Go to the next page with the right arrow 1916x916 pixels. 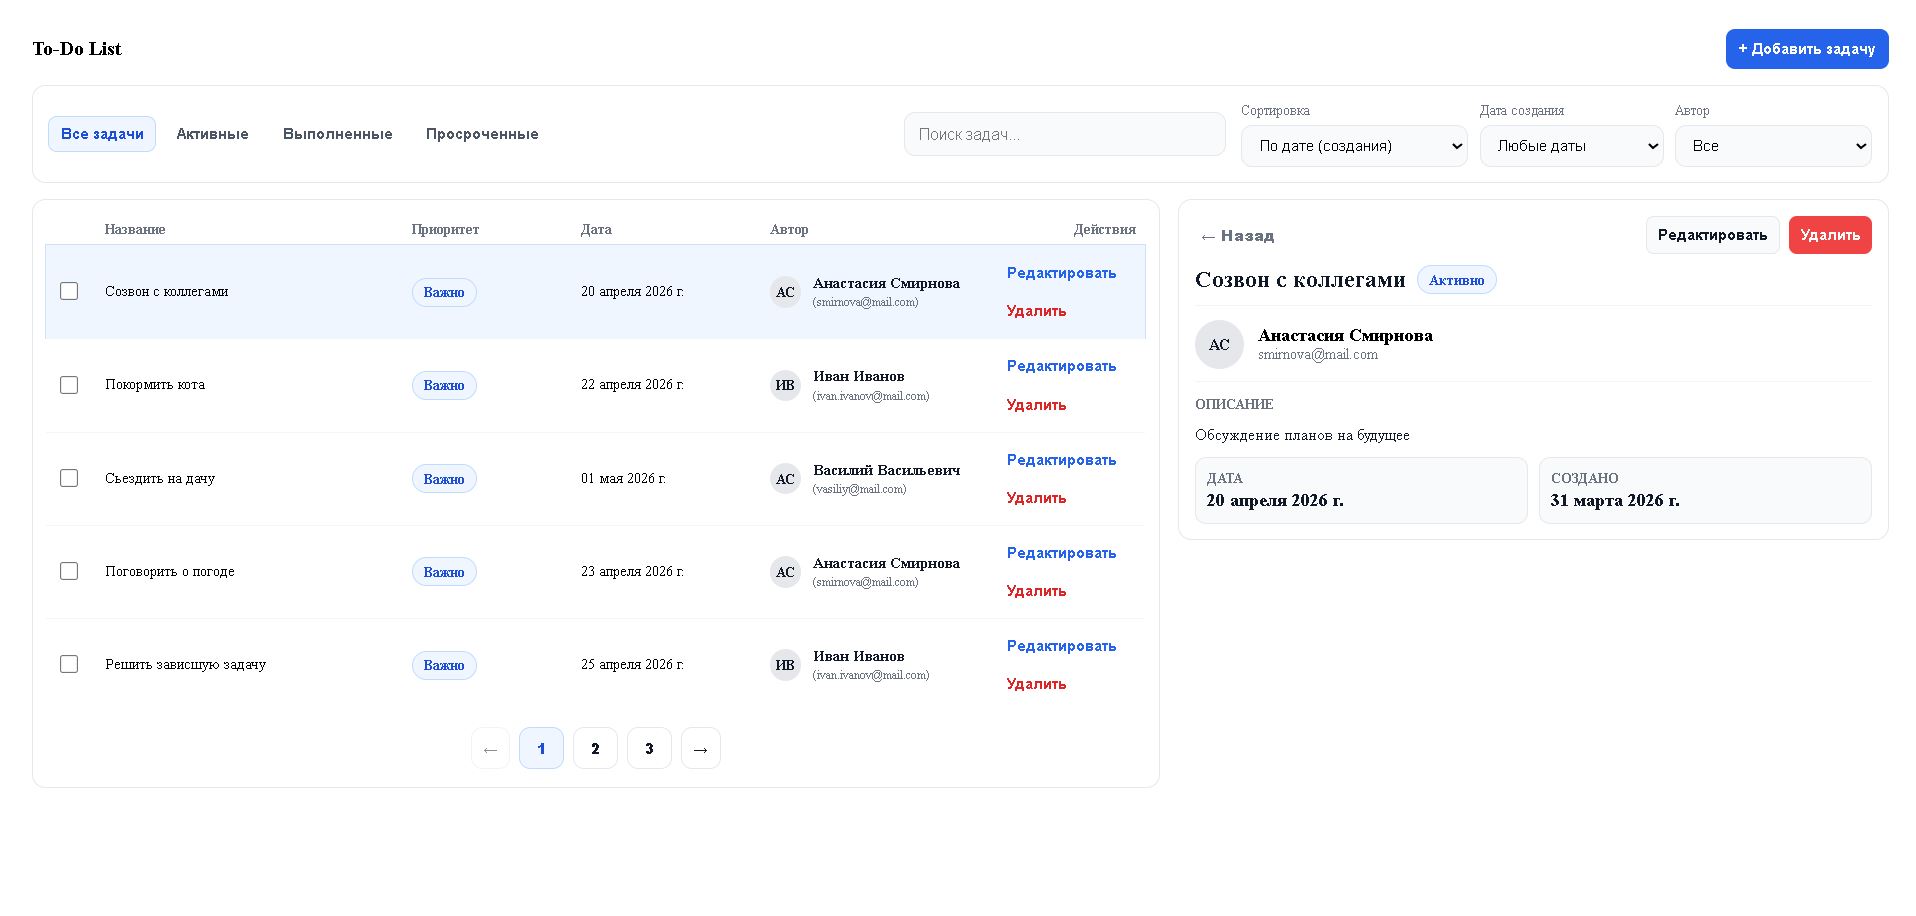(701, 749)
